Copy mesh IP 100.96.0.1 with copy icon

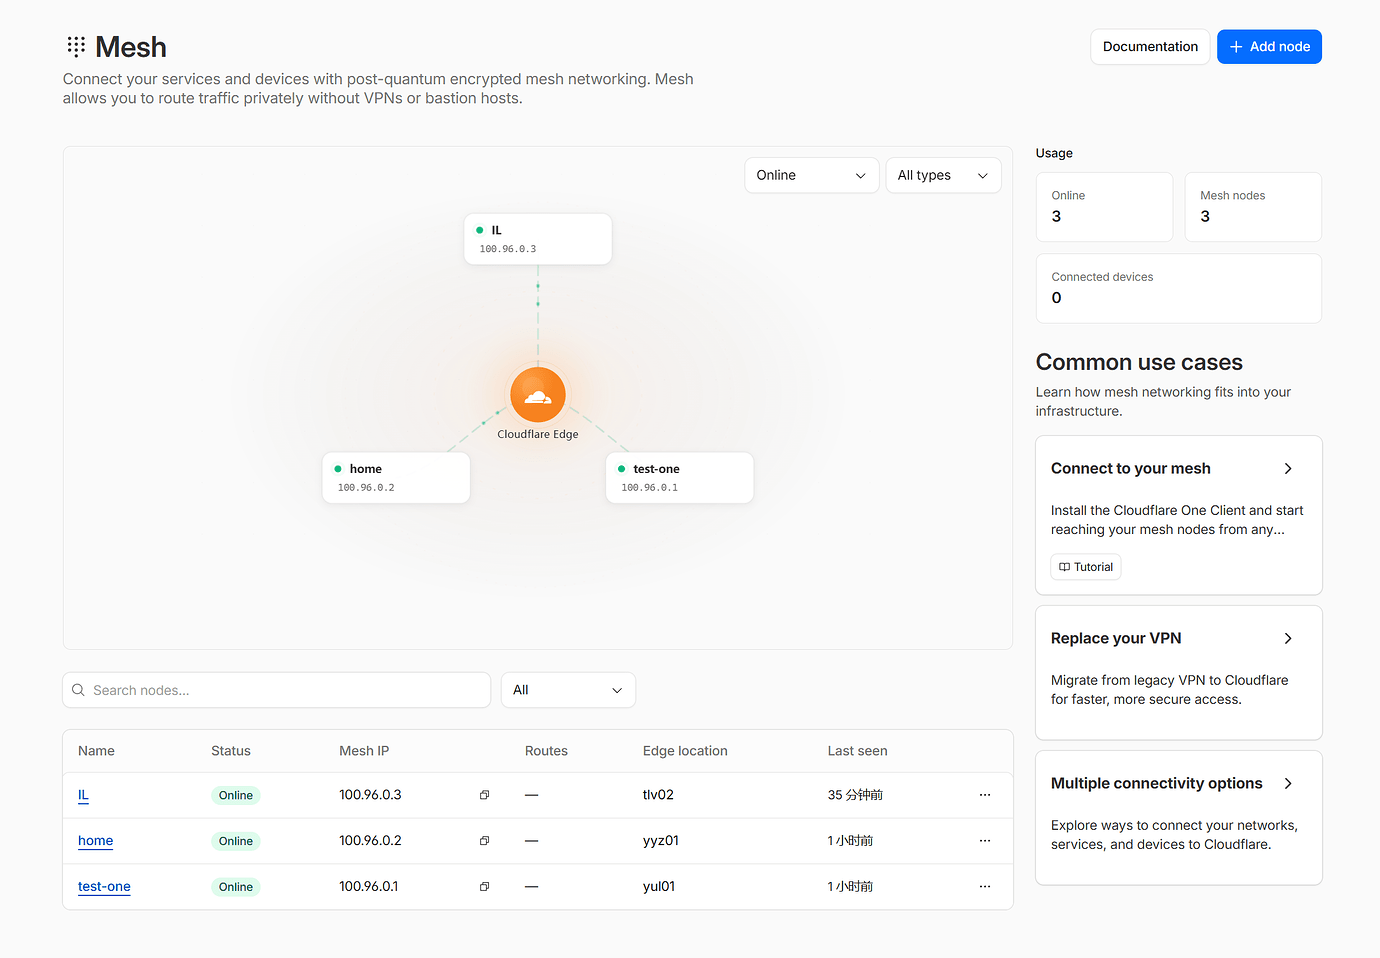[484, 887]
